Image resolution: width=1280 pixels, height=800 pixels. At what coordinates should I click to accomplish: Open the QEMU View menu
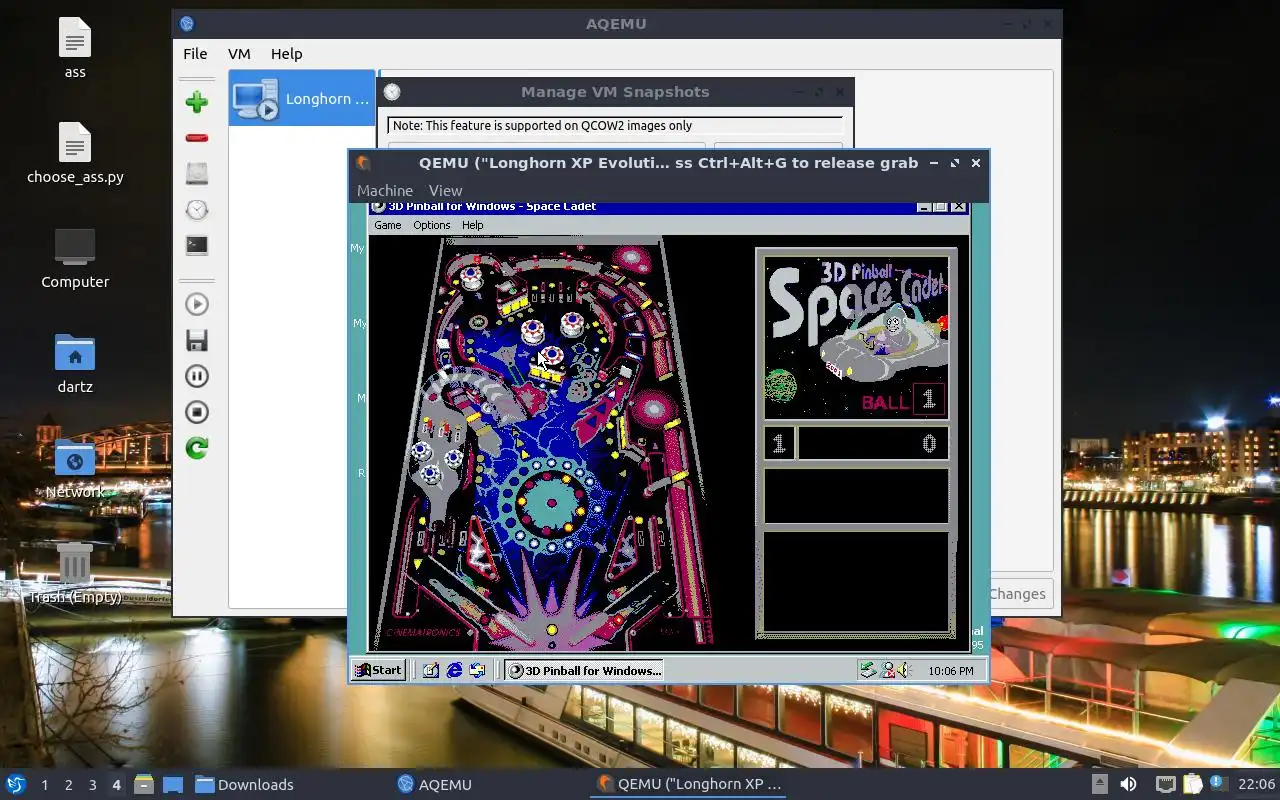[x=445, y=190]
